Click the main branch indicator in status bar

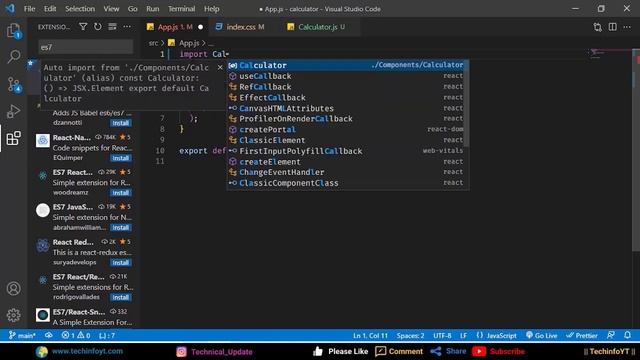[x=22, y=336]
